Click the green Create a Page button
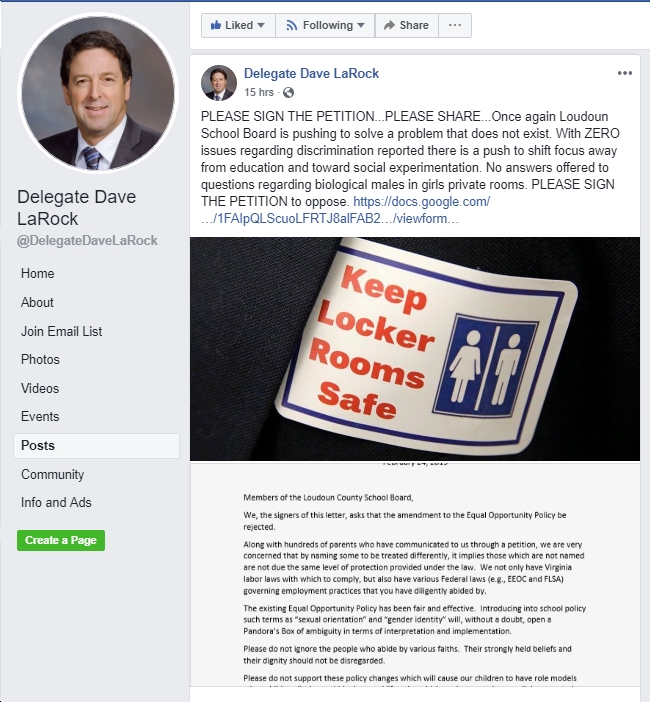 (x=61, y=540)
